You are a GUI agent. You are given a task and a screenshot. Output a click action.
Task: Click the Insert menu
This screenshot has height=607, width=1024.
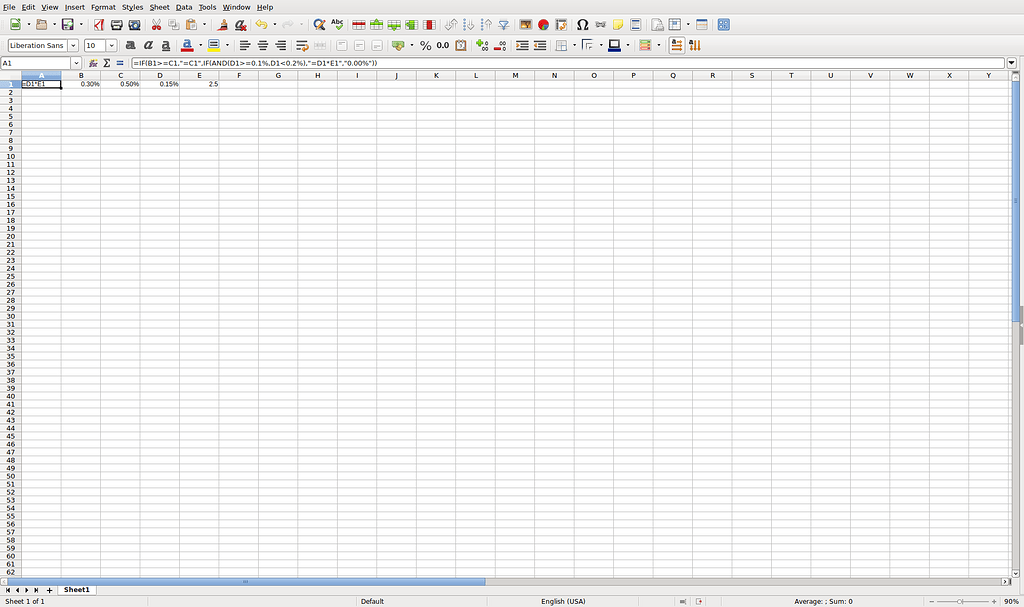click(75, 7)
